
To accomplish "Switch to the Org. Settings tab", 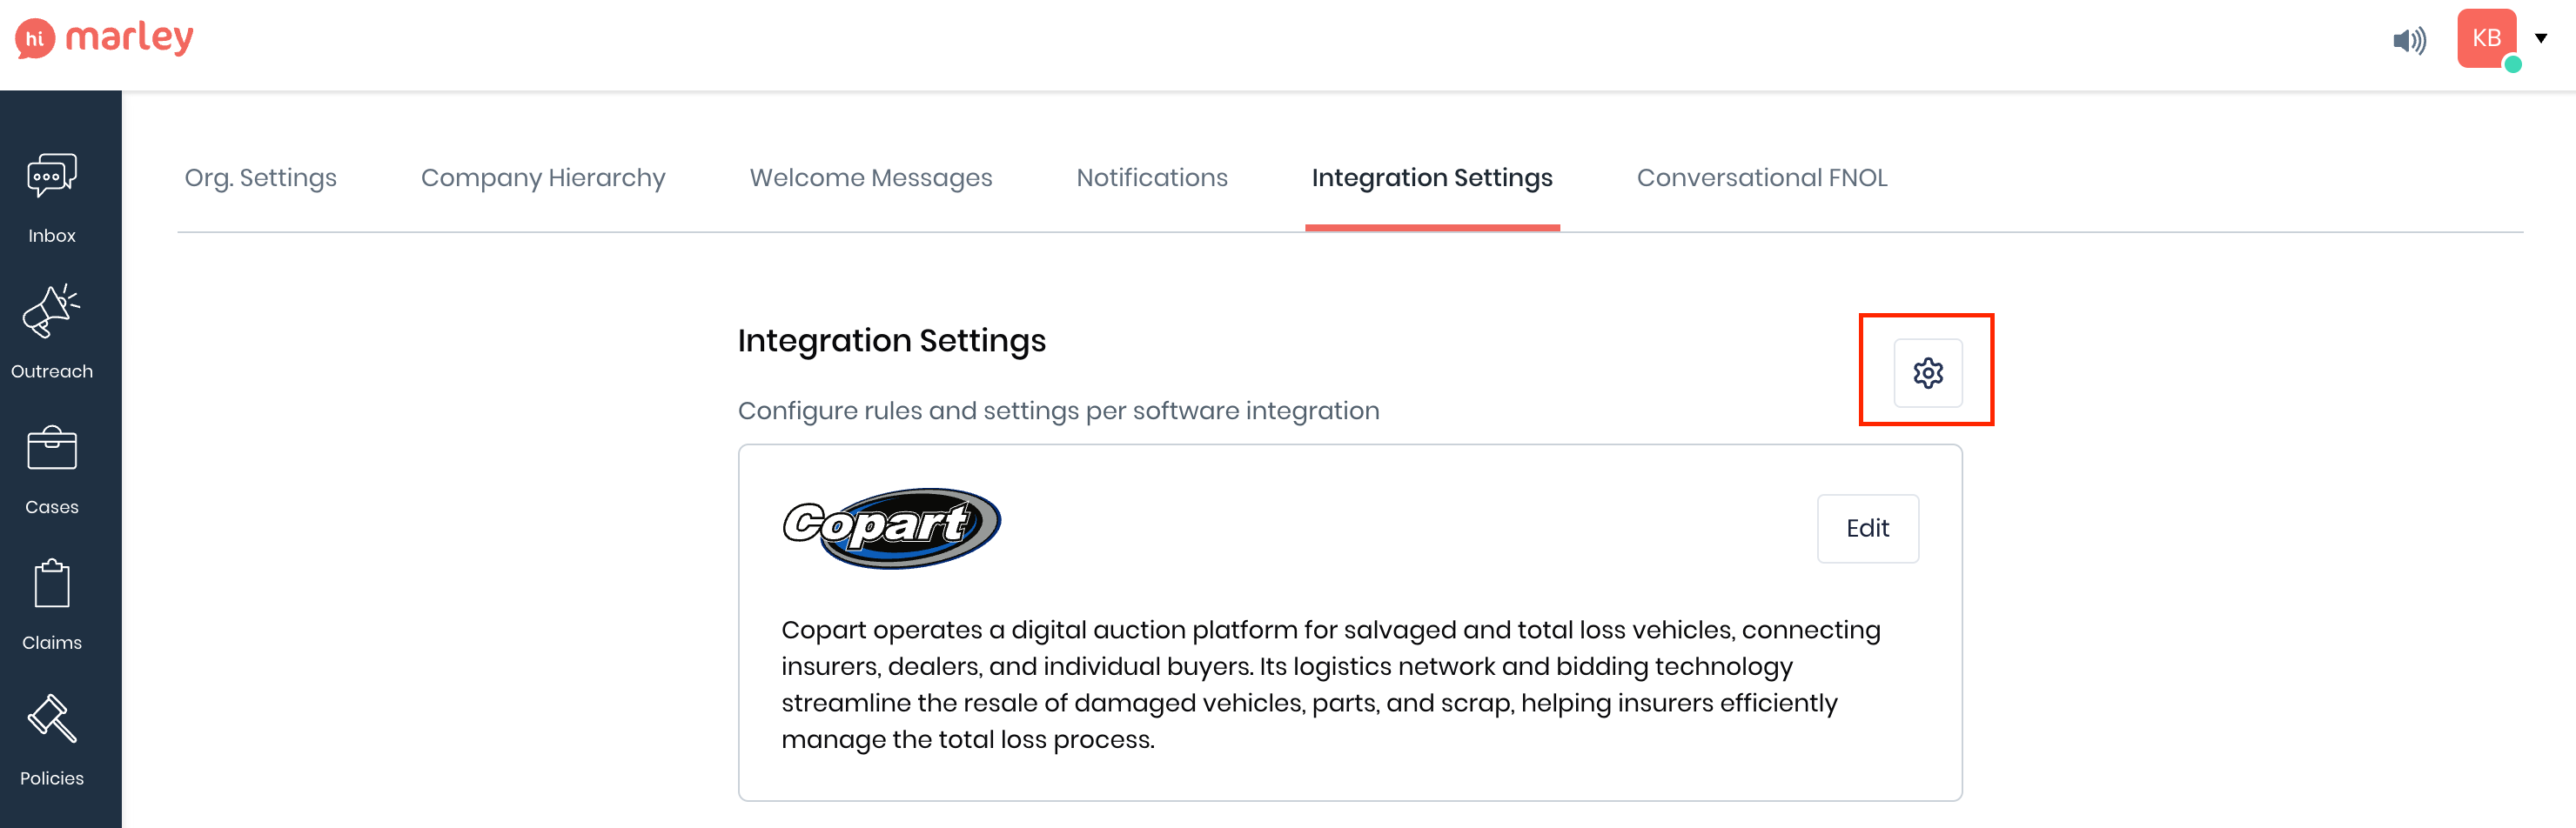I will click(x=260, y=178).
